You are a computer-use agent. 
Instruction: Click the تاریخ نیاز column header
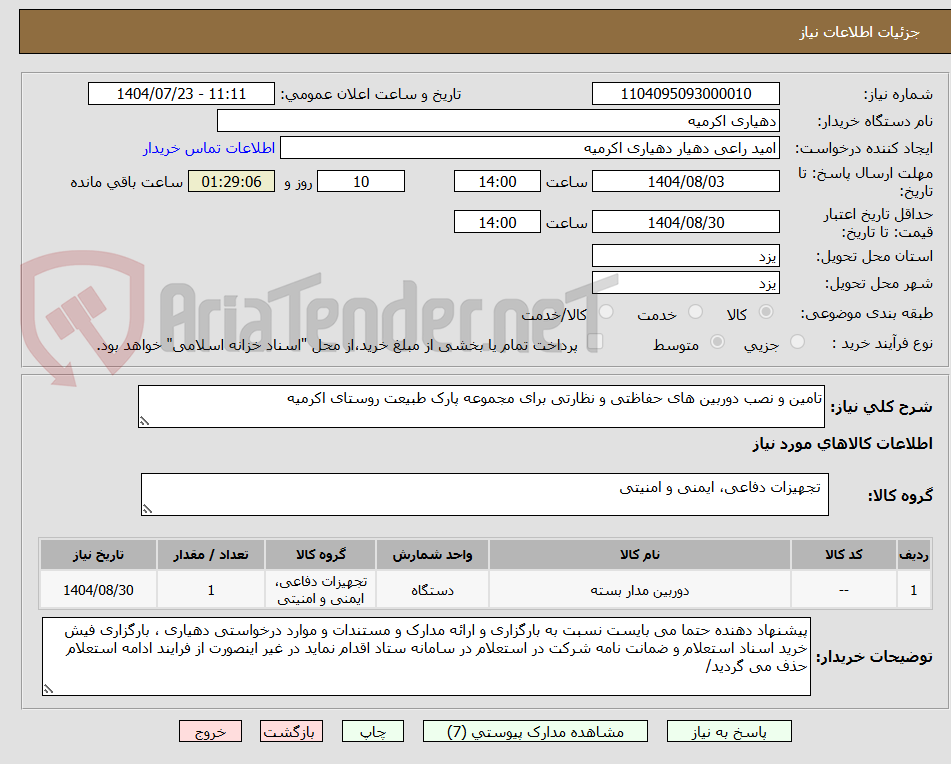coord(98,554)
